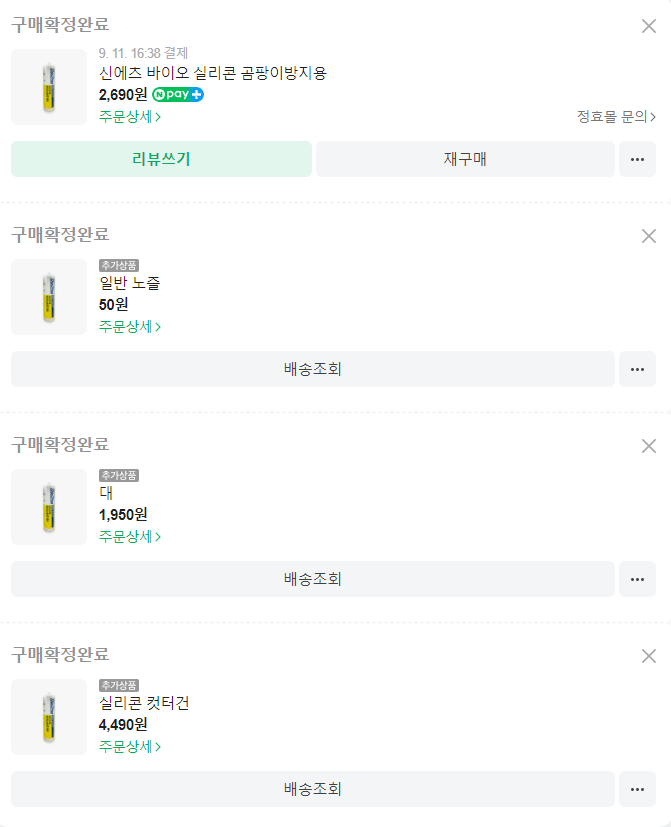Click 재구매 to repurchase the silicone
The height and width of the screenshot is (827, 671).
[x=465, y=159]
